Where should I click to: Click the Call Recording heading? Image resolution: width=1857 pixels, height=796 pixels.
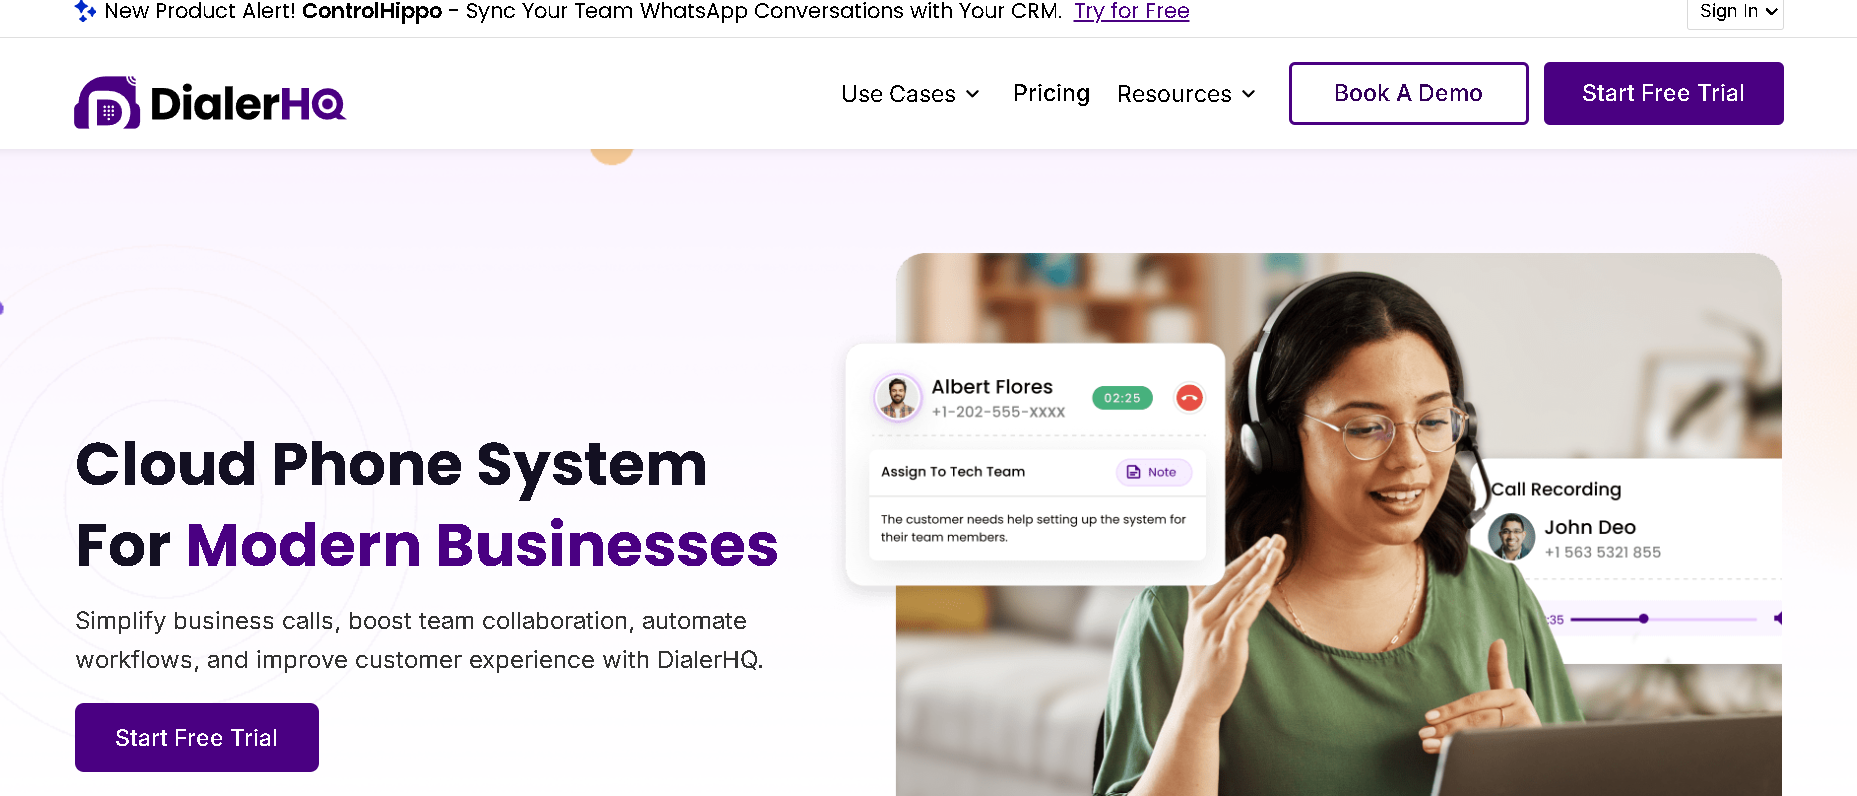(1556, 489)
